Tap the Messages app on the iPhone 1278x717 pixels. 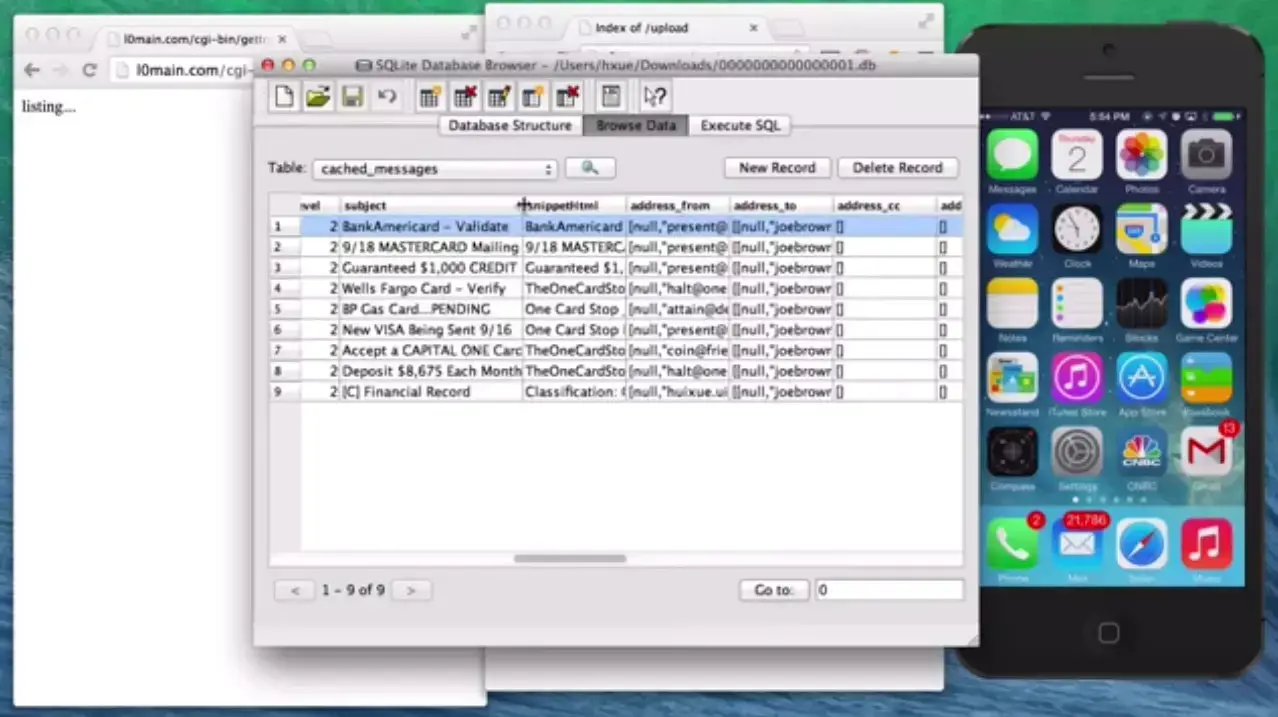pos(1012,155)
